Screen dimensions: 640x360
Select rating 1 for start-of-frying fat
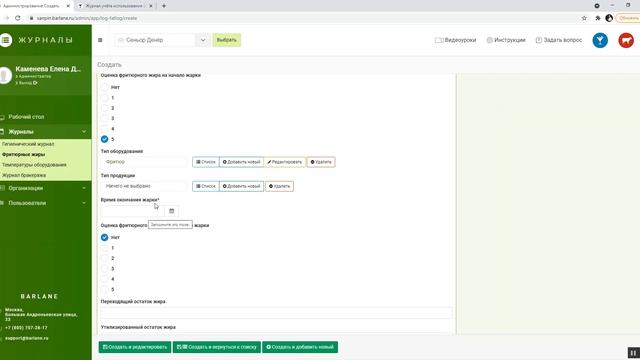[104, 98]
